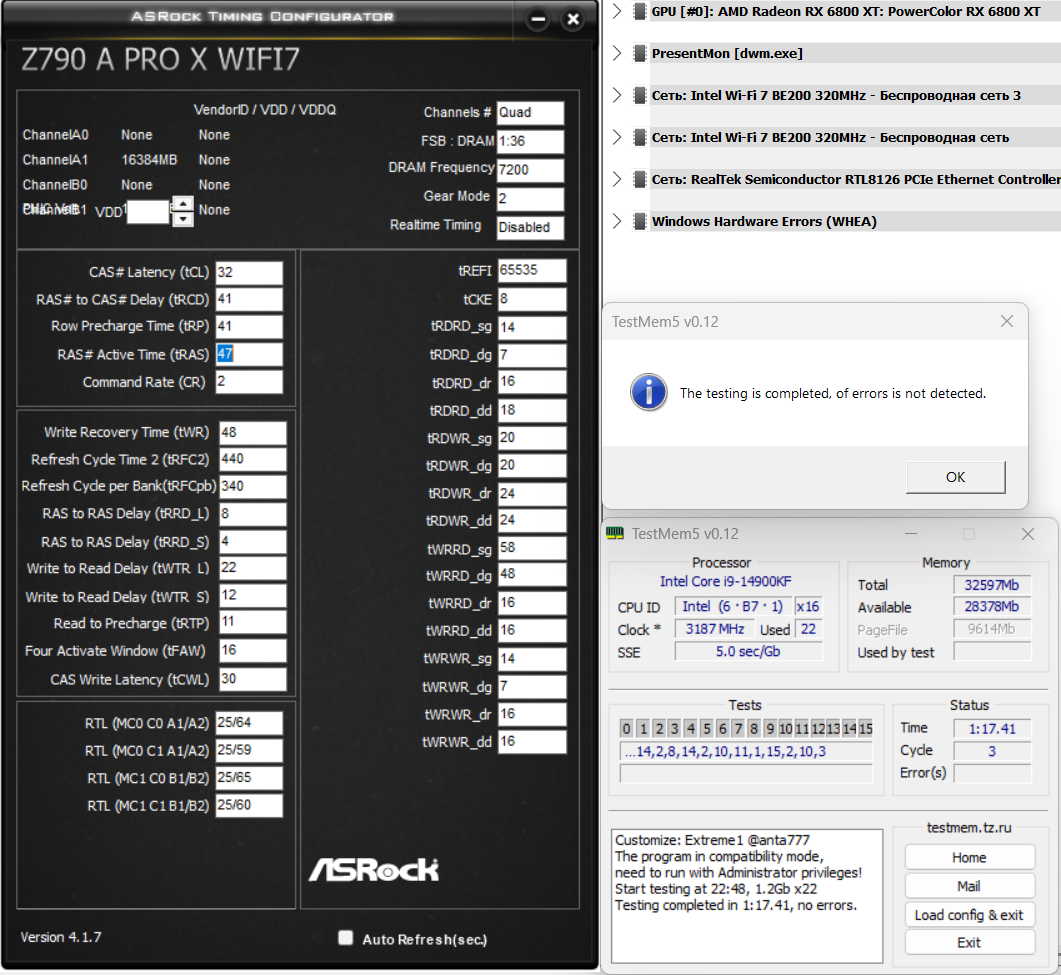Image resolution: width=1061 pixels, height=975 pixels.
Task: Expand the GPU AMD Radeon RX 6800 XT node
Action: coord(616,11)
